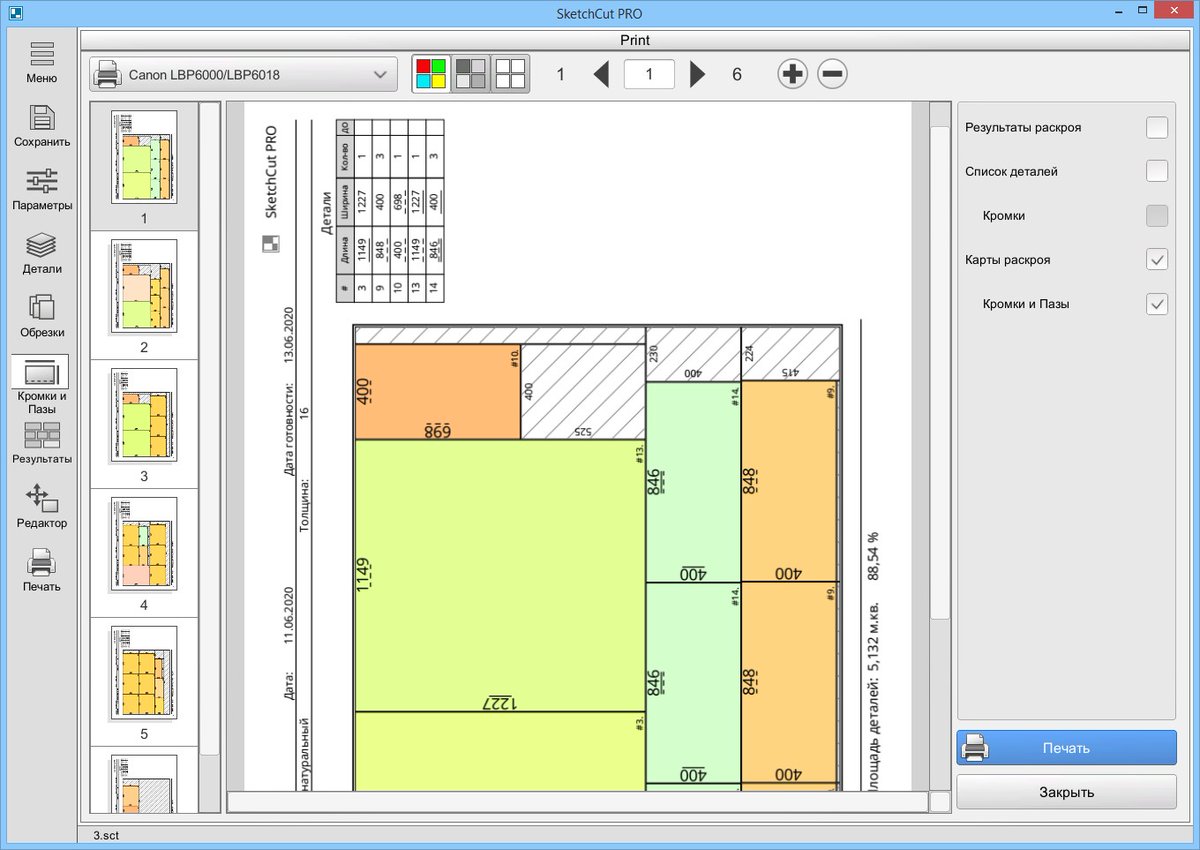This screenshot has width=1200, height=850.
Task: Select Кромки и Пазы sidebar icon
Action: pyautogui.click(x=41, y=373)
